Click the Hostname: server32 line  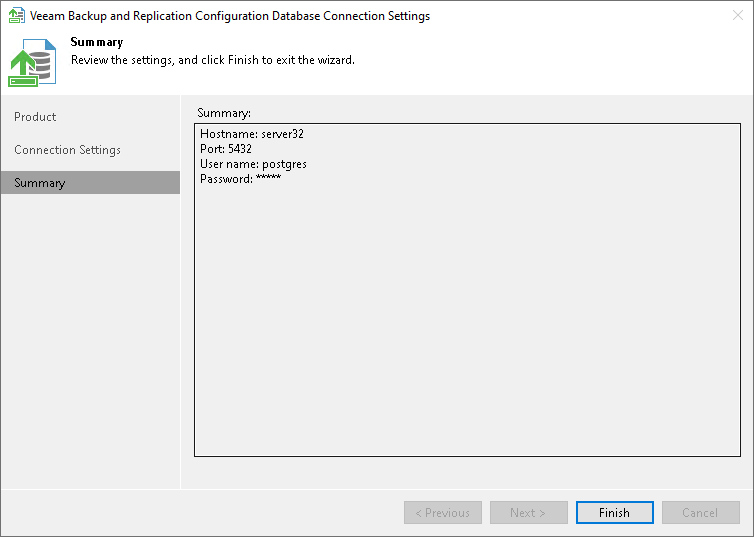click(x=252, y=134)
